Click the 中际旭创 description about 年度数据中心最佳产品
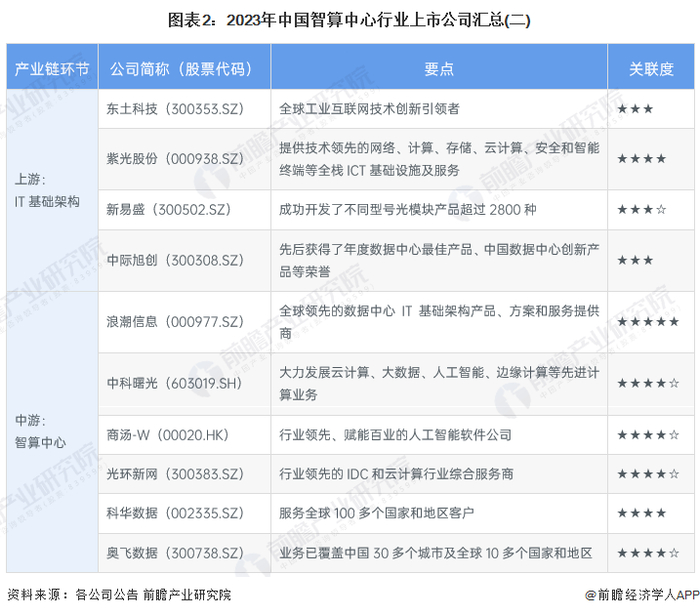Screen dimensions: 700x615 coord(439,260)
